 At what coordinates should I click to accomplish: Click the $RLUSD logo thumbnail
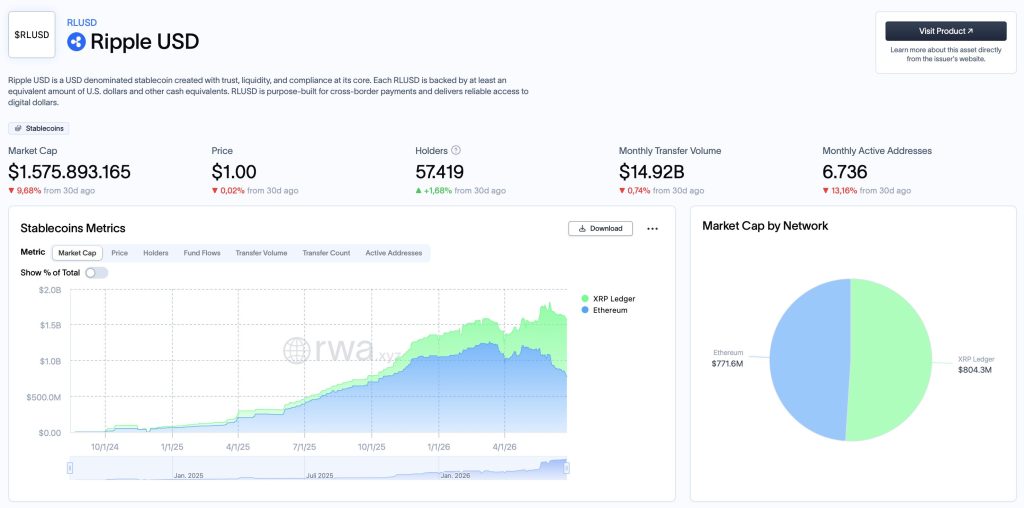[32, 35]
